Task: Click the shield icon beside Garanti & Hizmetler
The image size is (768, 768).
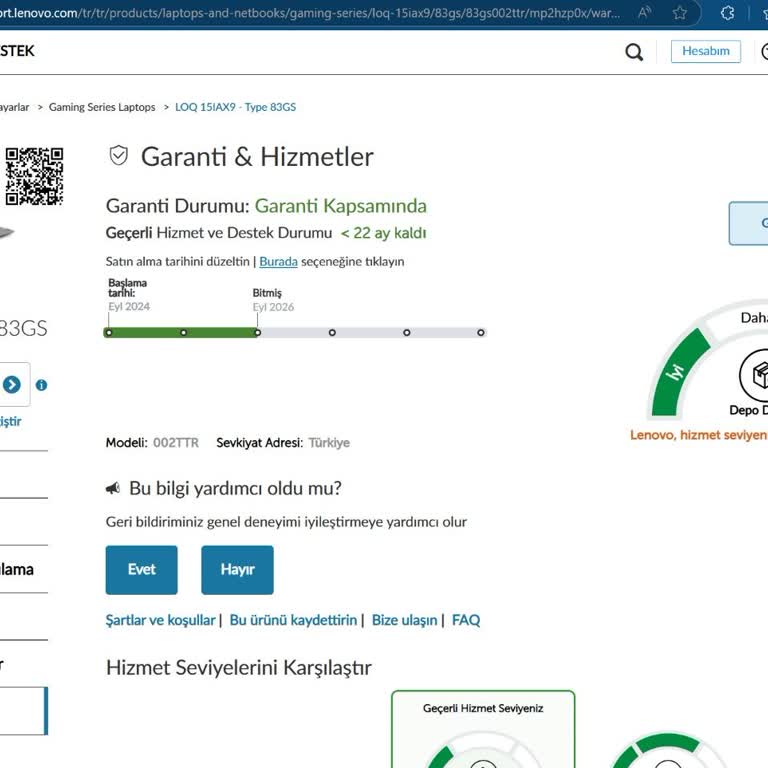Action: [119, 156]
